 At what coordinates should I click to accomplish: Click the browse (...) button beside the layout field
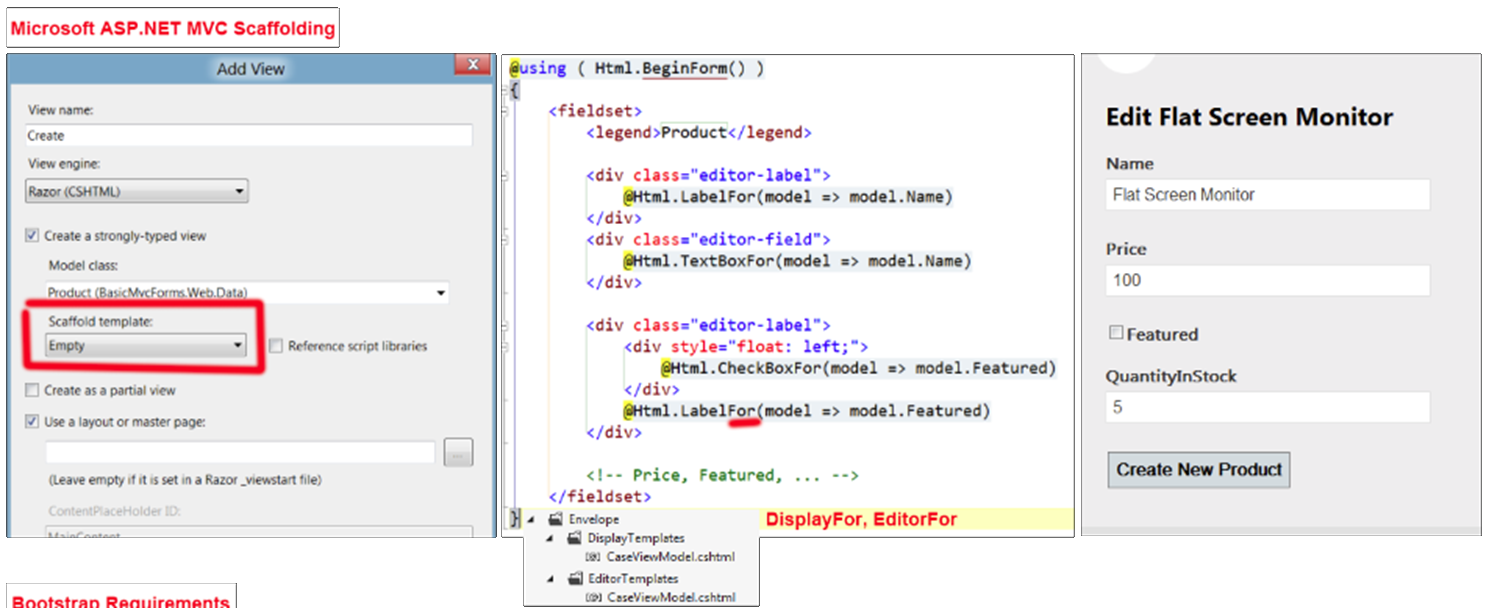[457, 452]
